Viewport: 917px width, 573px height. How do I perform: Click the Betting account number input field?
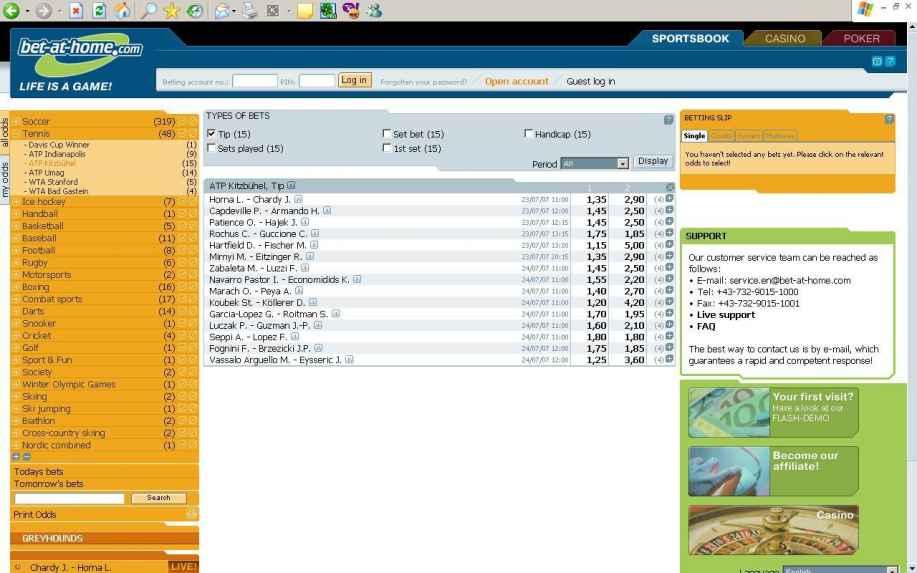coord(254,81)
